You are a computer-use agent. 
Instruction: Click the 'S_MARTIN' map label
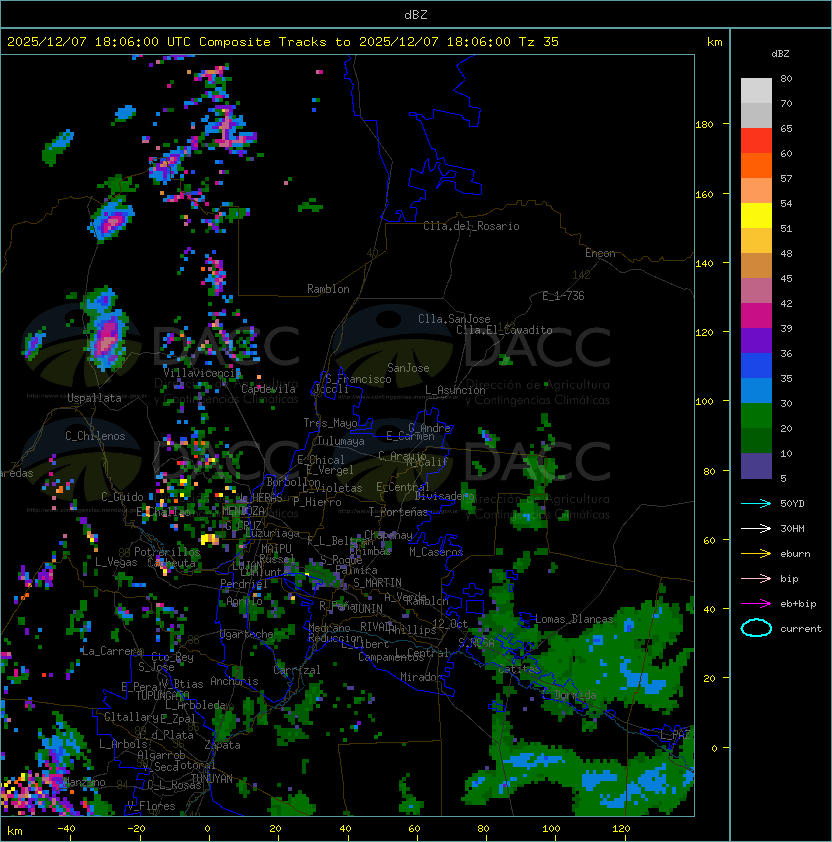point(377,583)
